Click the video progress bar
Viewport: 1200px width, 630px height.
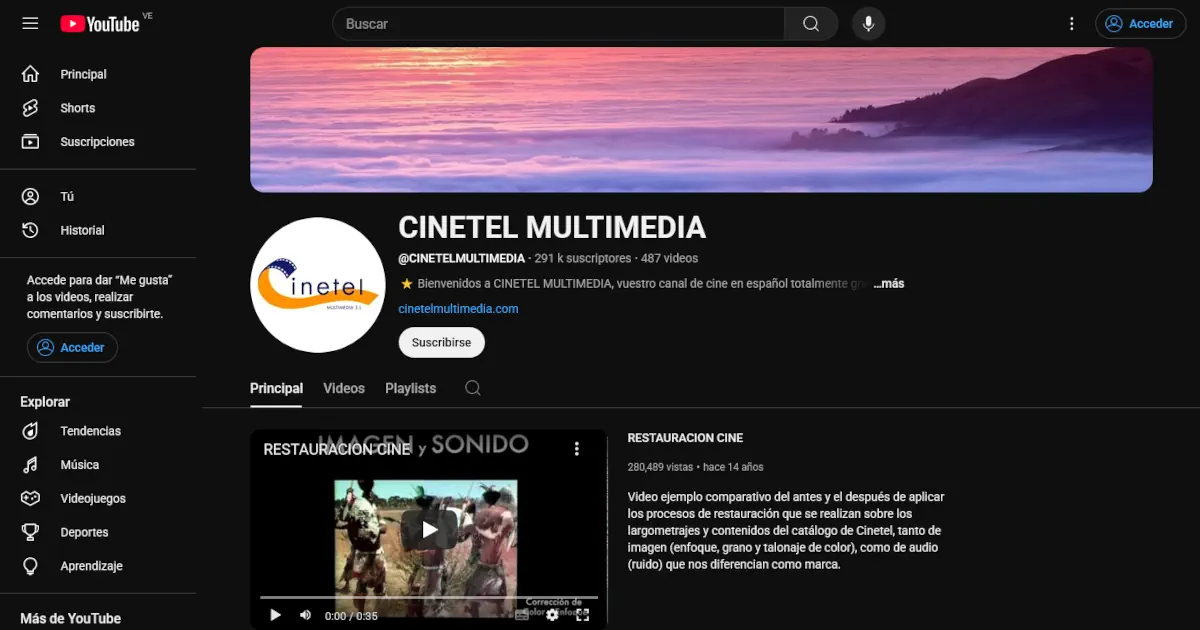tap(428, 598)
